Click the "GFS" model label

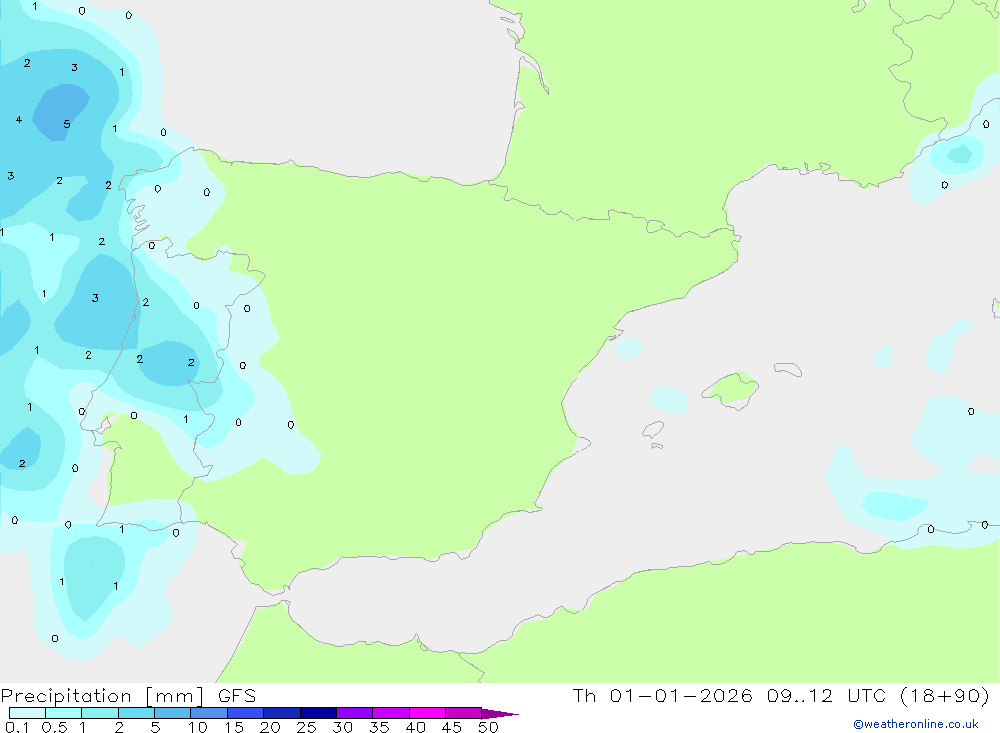pos(237,696)
